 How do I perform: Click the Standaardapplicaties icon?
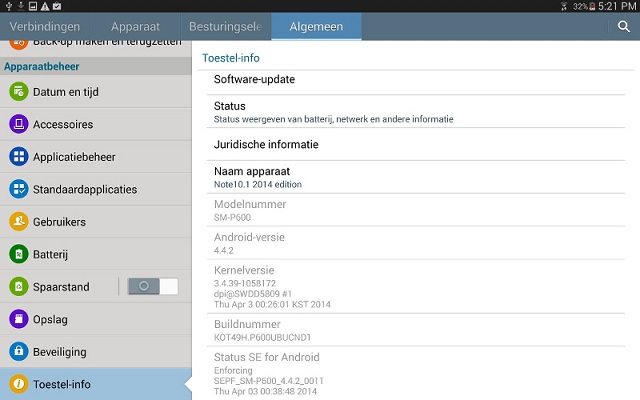[x=19, y=189]
